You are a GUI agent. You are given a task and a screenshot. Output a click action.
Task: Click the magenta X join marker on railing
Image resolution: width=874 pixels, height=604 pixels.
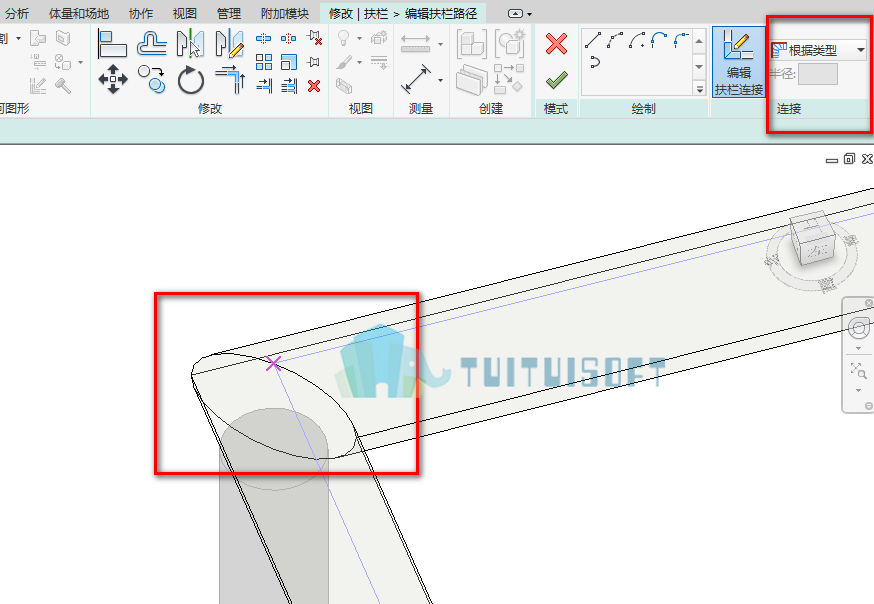point(273,363)
